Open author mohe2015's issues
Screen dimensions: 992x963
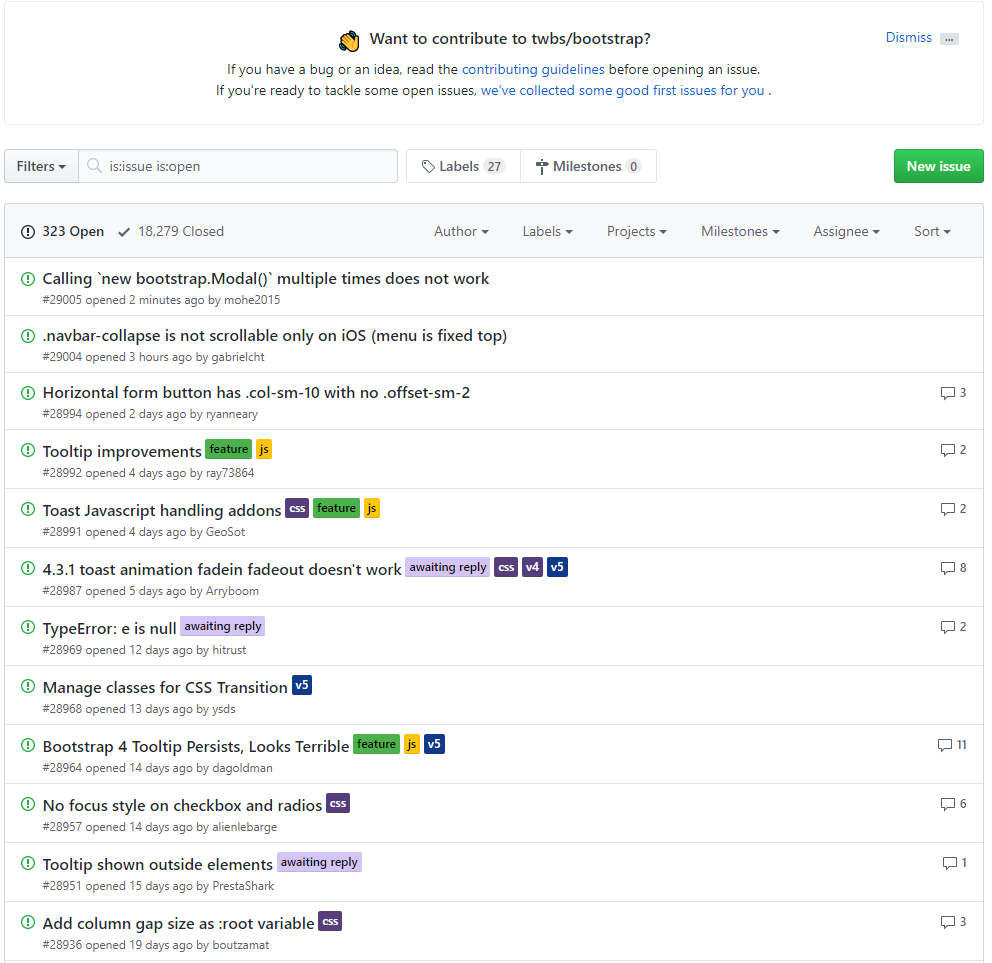(252, 300)
